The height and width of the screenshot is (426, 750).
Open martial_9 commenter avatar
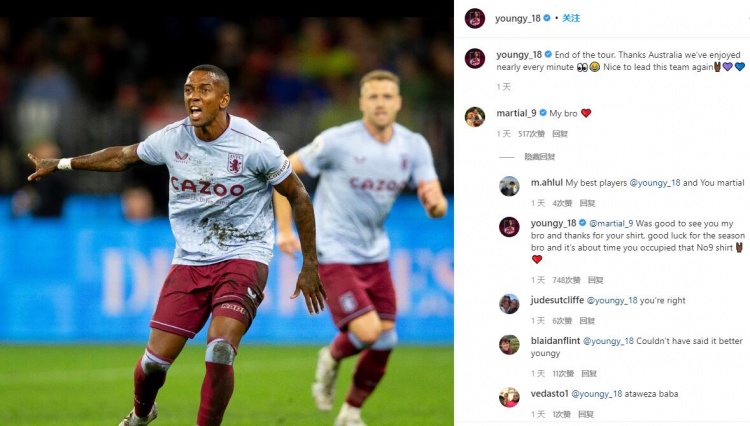(x=474, y=116)
